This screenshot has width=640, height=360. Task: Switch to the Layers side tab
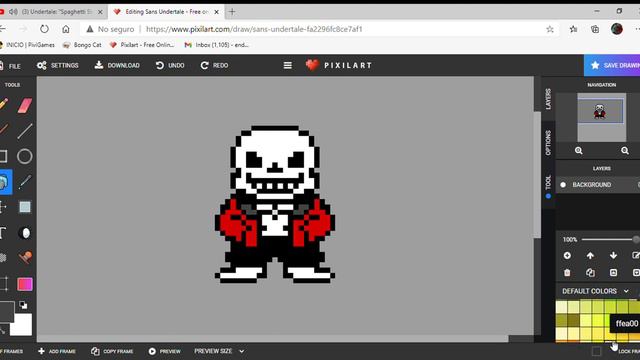pyautogui.click(x=548, y=99)
